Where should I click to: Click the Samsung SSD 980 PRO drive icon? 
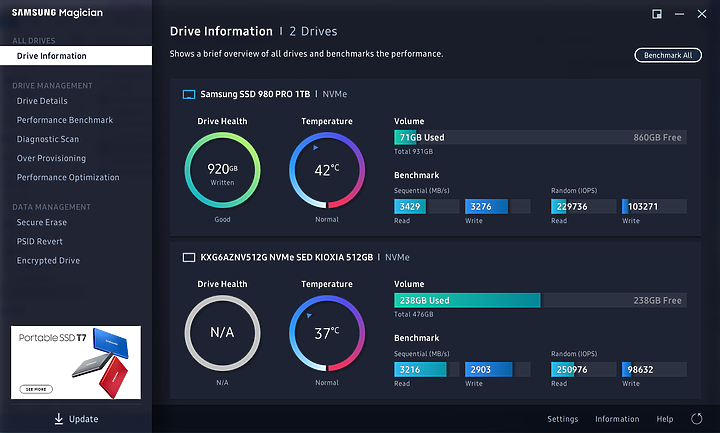point(189,95)
